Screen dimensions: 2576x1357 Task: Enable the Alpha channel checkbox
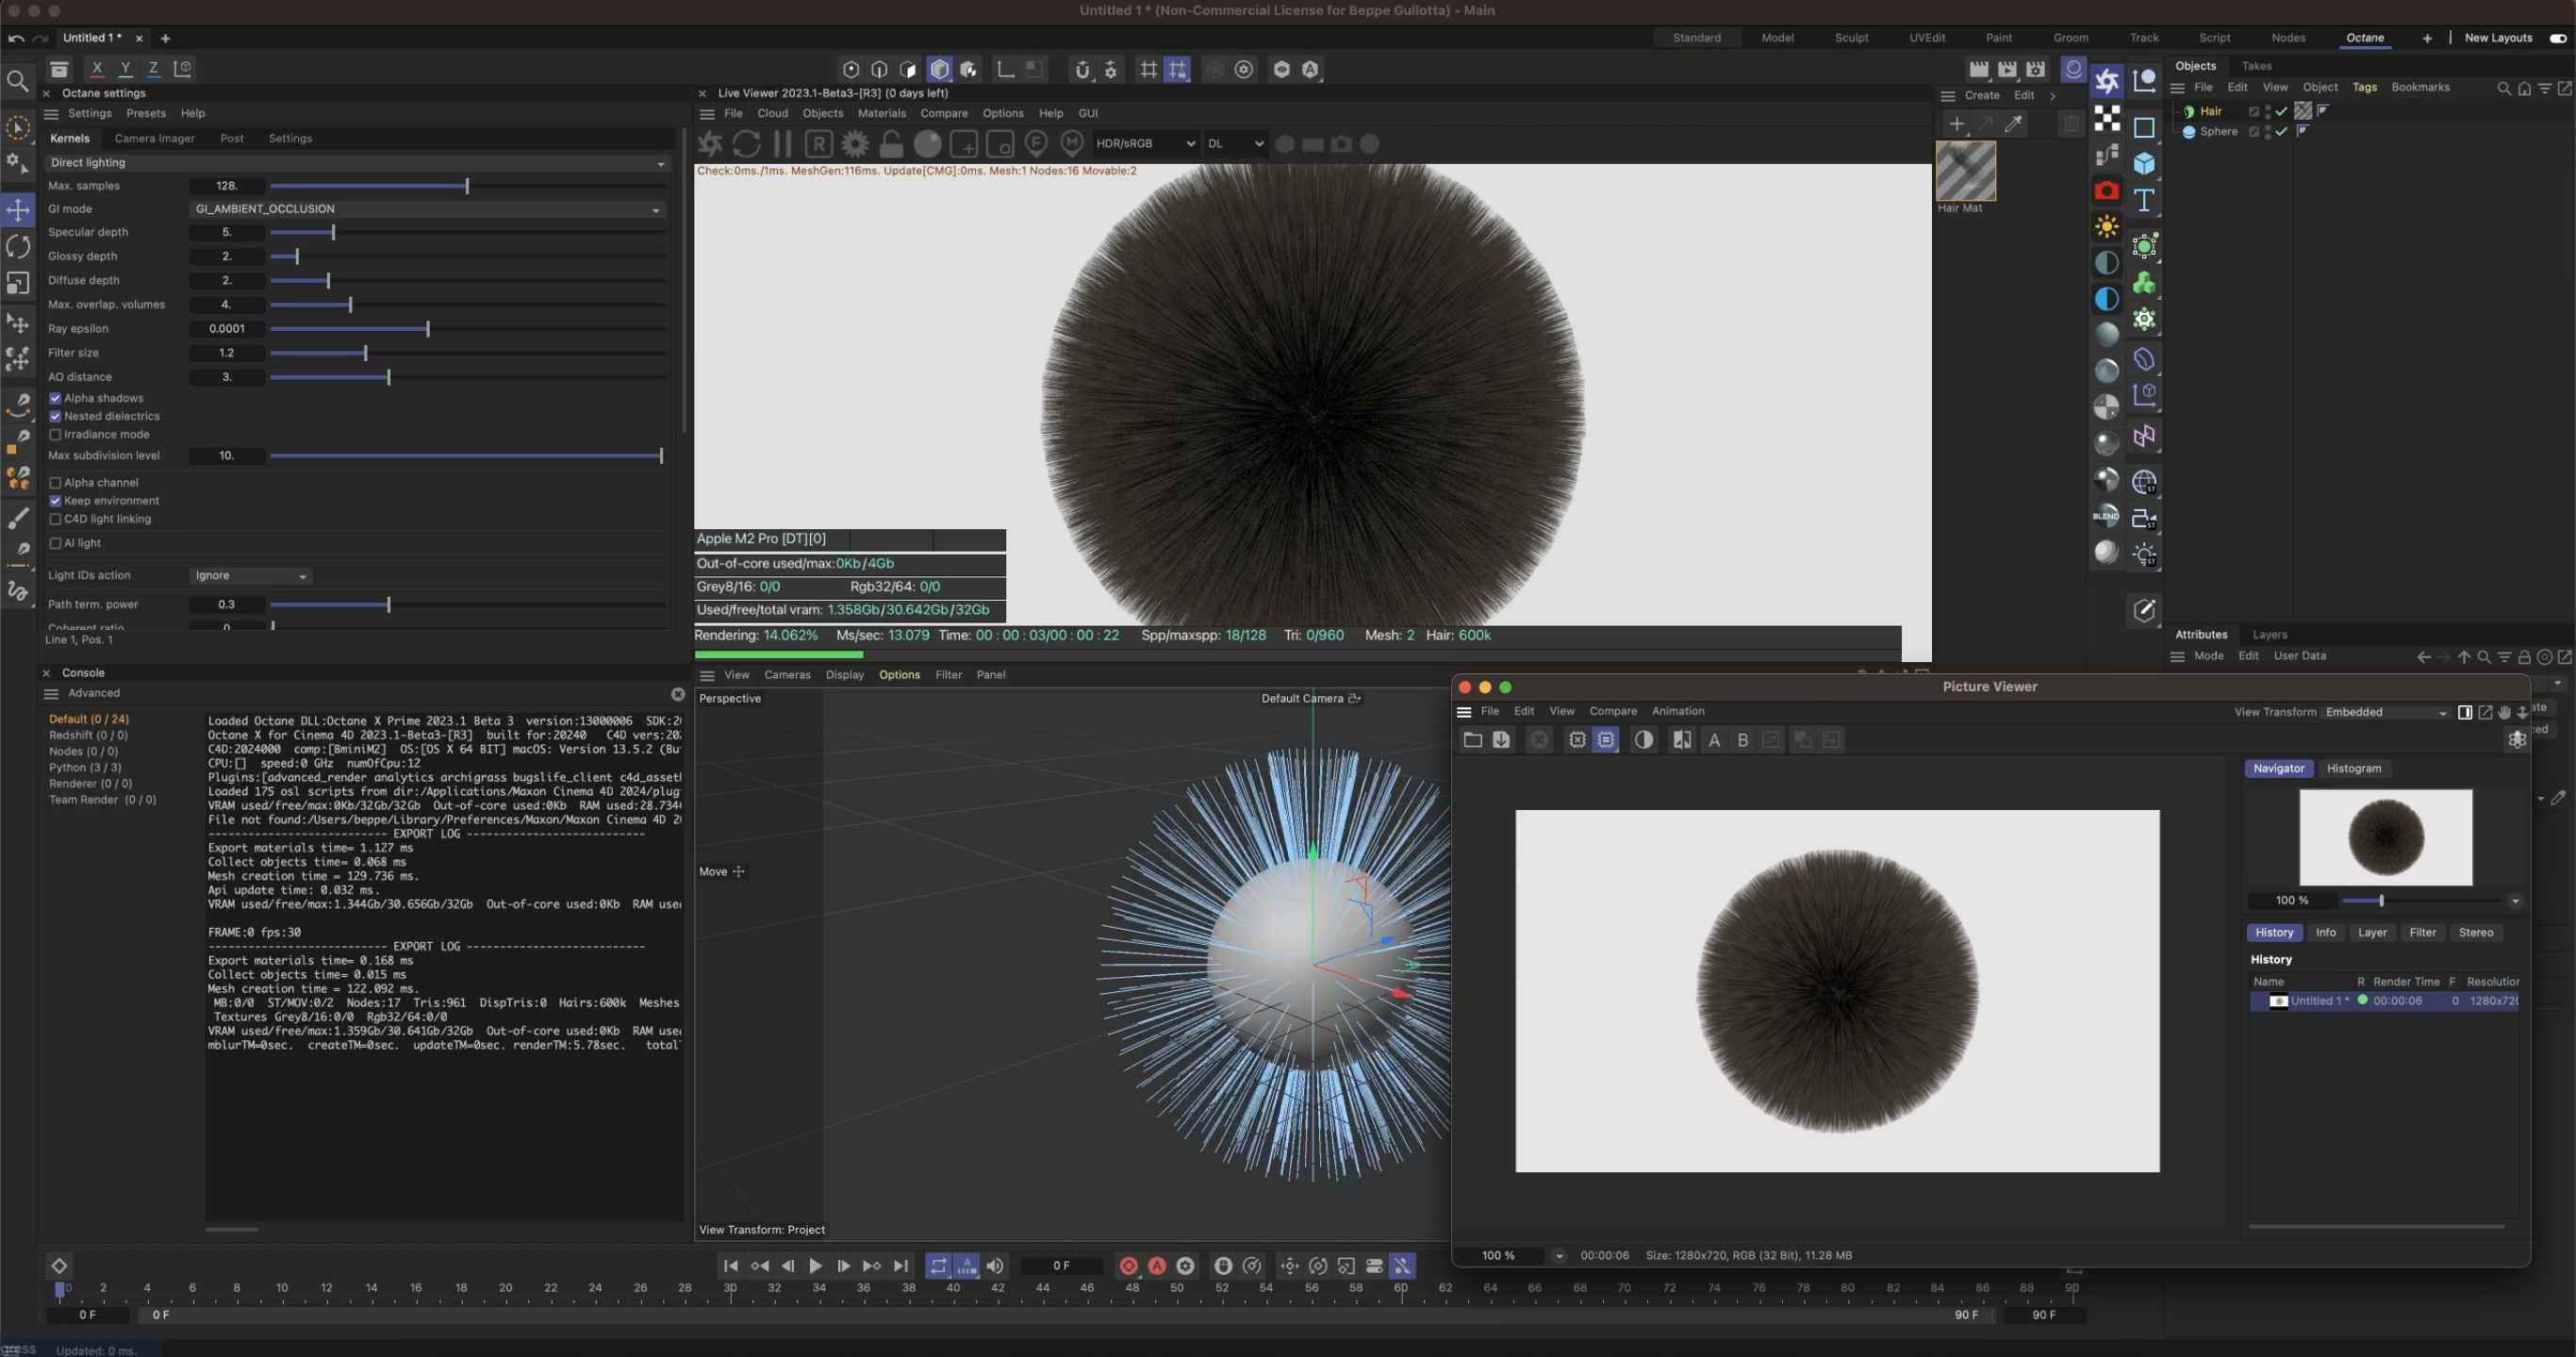click(x=56, y=483)
